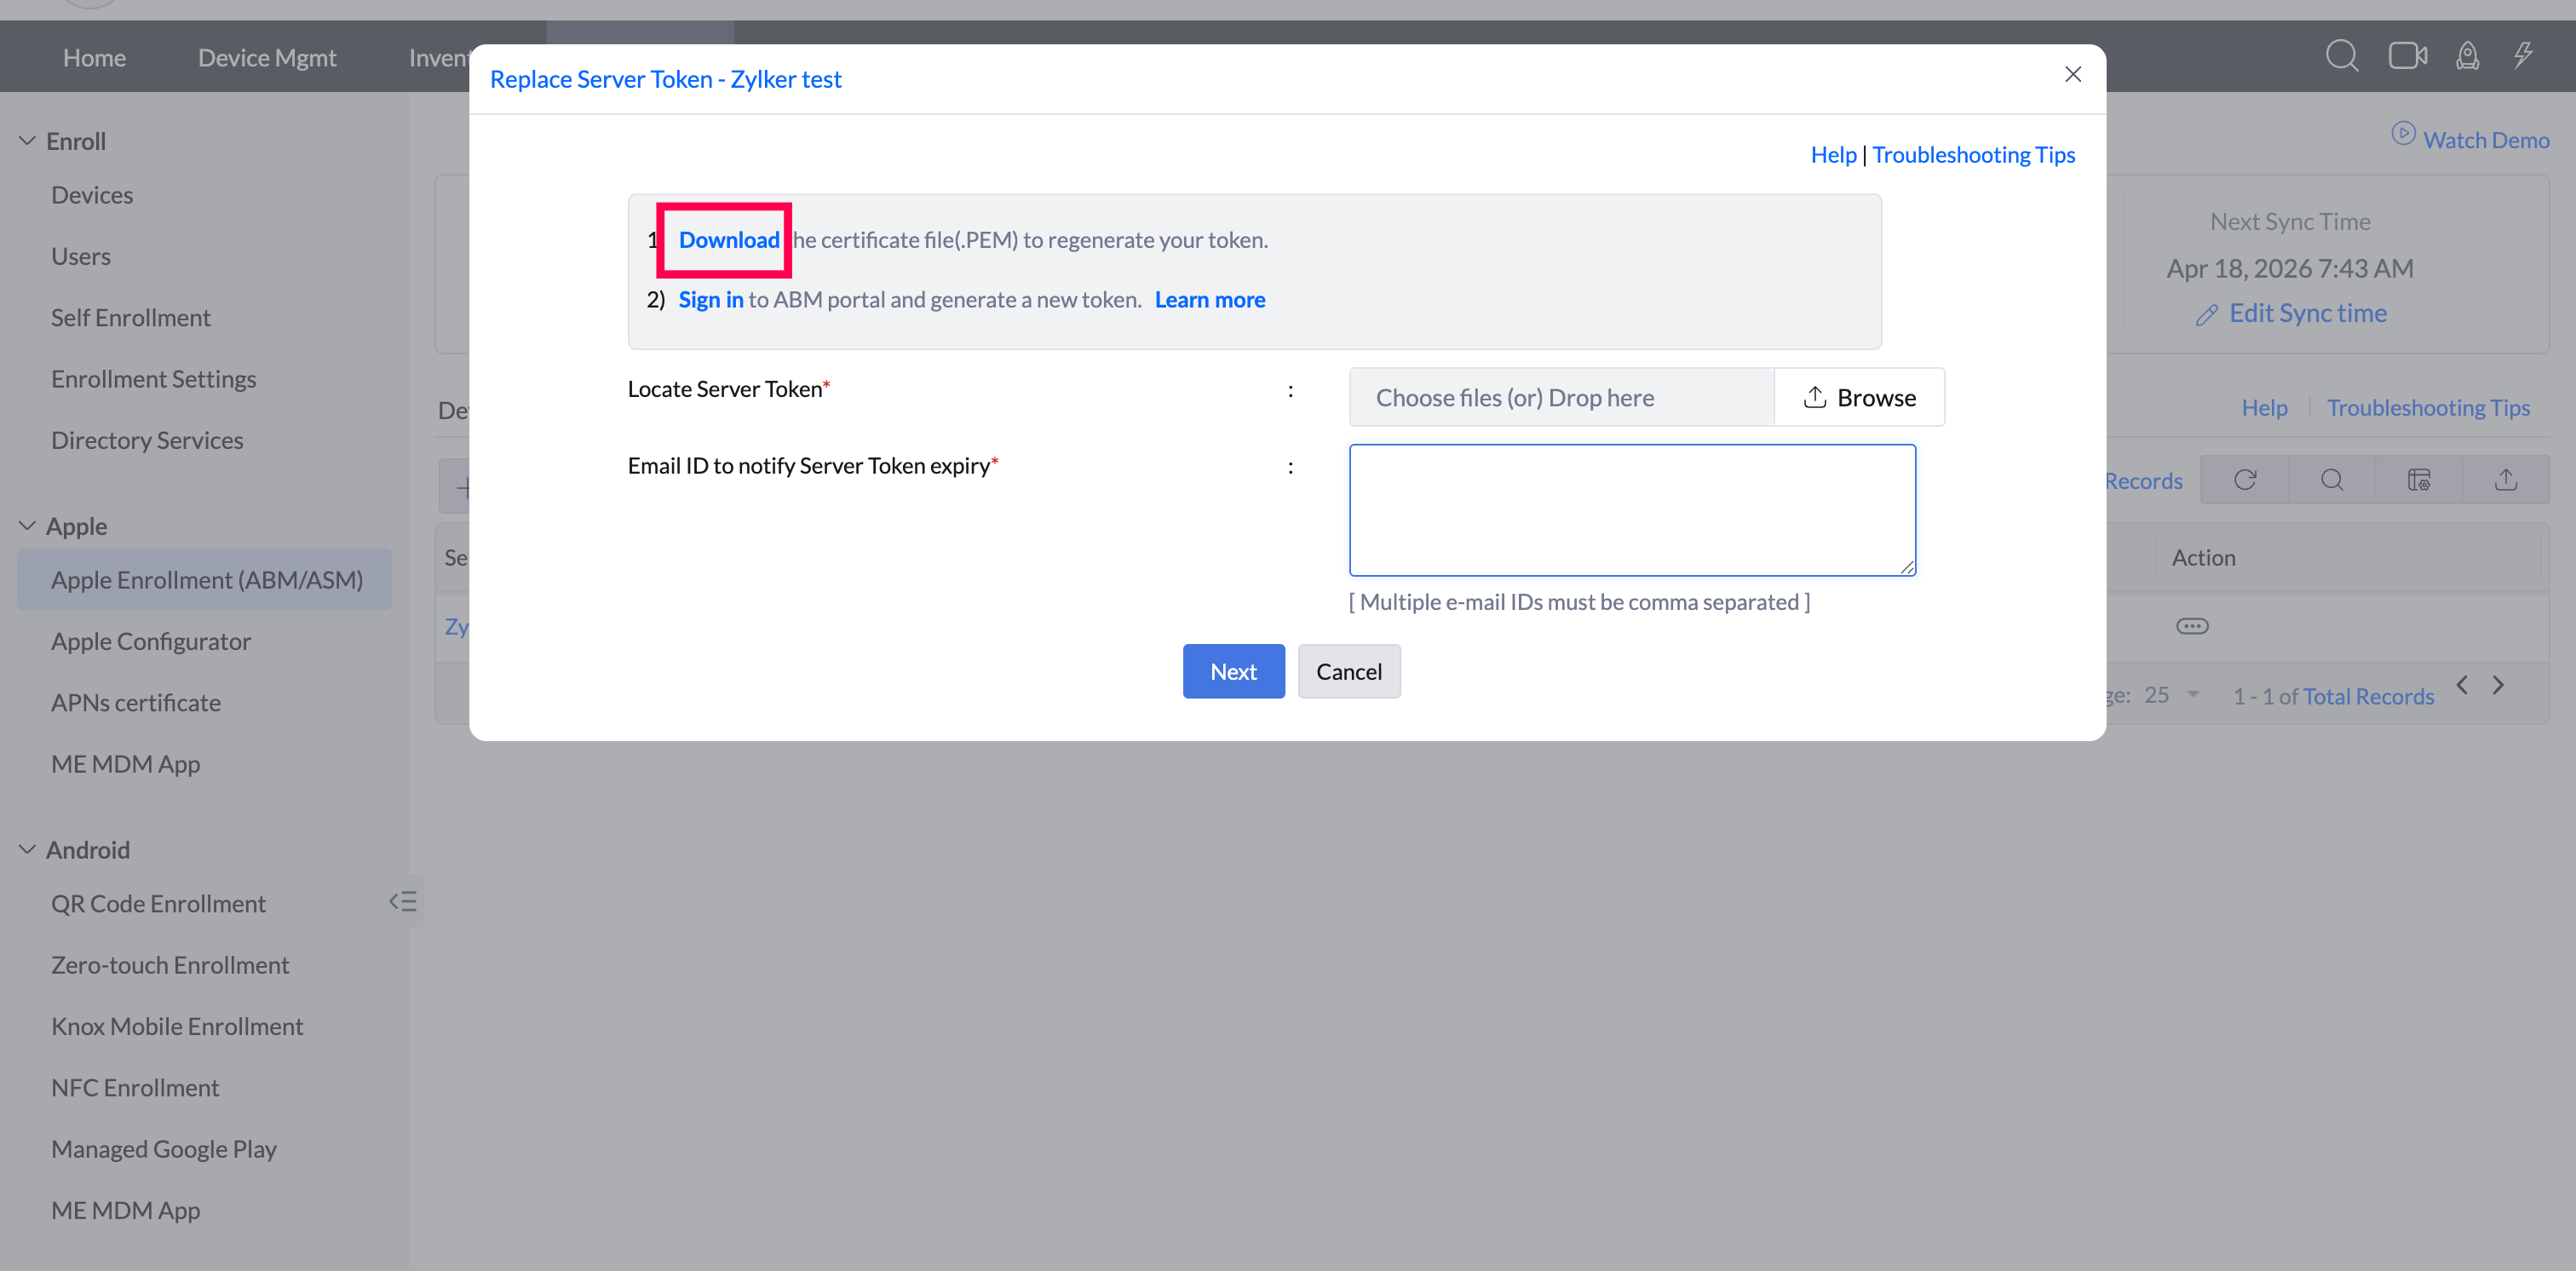Collapse the Apple section in sidebar
Screen dimensions: 2576x1271
[27, 526]
